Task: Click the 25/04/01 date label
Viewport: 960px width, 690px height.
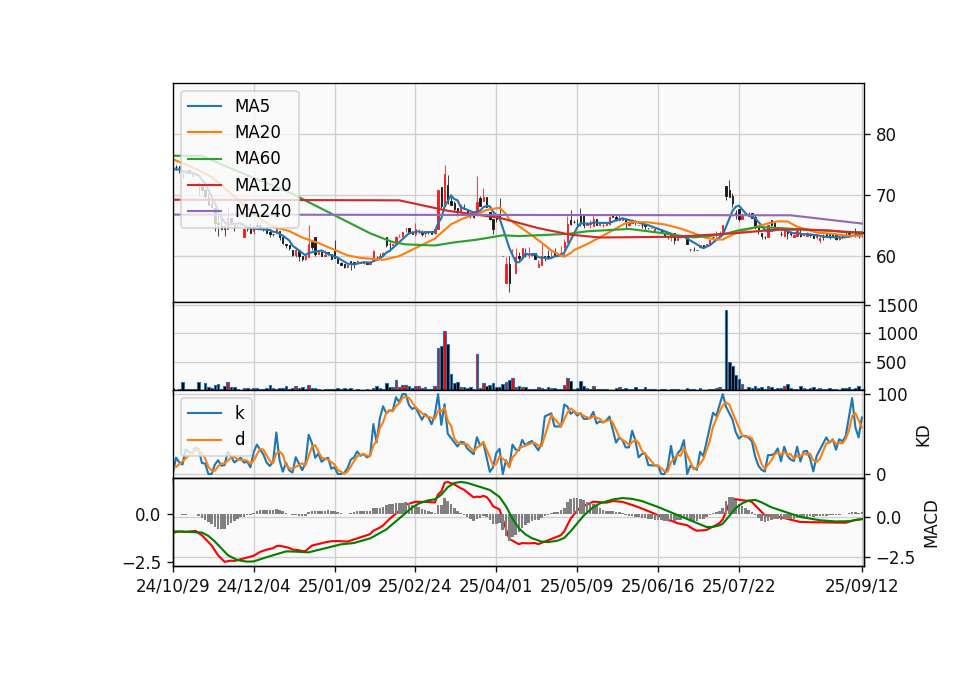Action: [495, 586]
